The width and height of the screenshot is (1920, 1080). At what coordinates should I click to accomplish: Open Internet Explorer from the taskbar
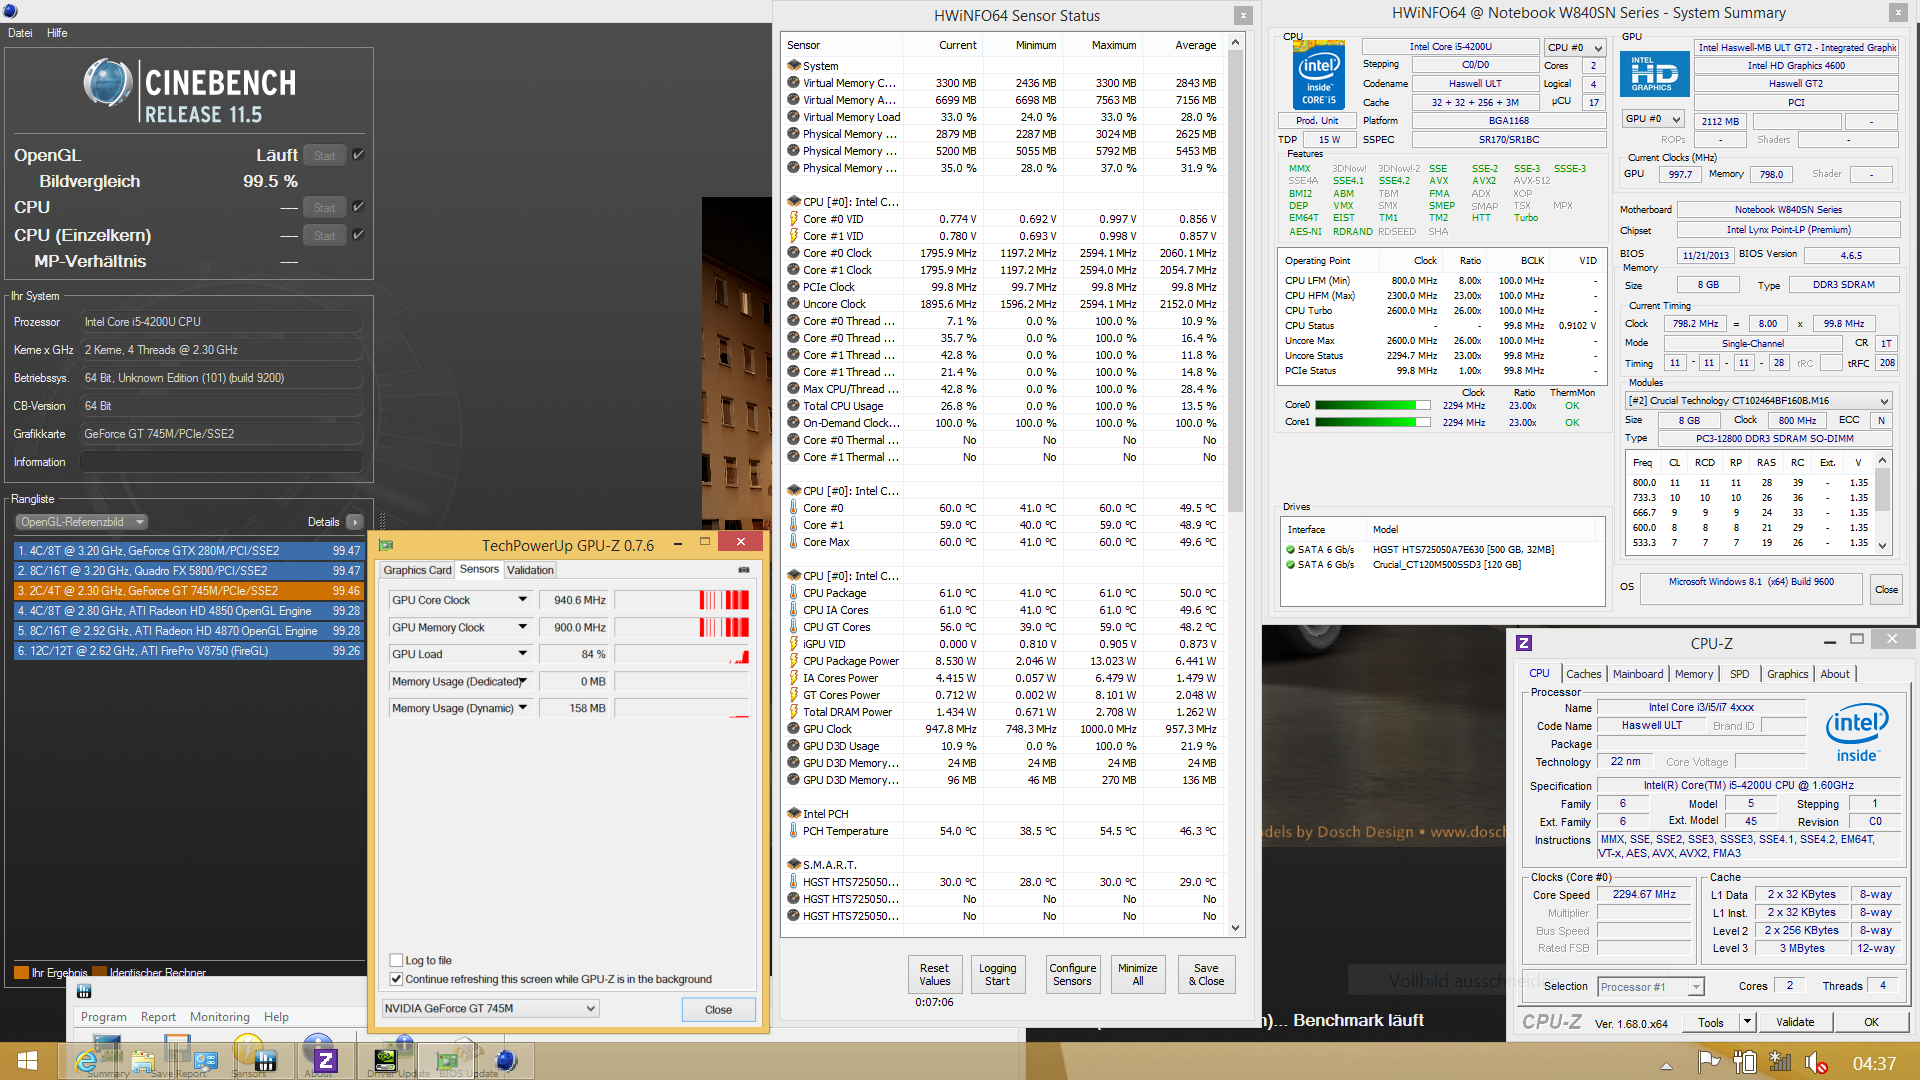tap(87, 1061)
